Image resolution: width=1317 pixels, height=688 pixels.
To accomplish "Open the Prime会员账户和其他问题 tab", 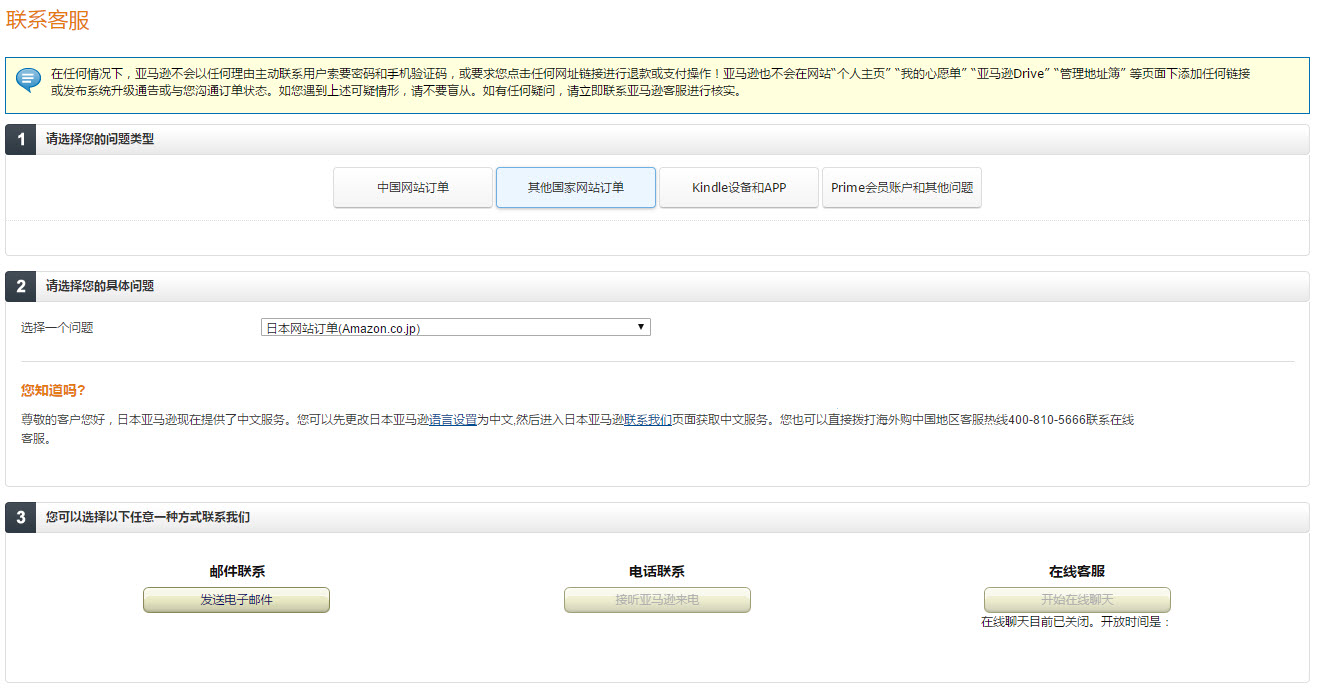I will (x=902, y=187).
